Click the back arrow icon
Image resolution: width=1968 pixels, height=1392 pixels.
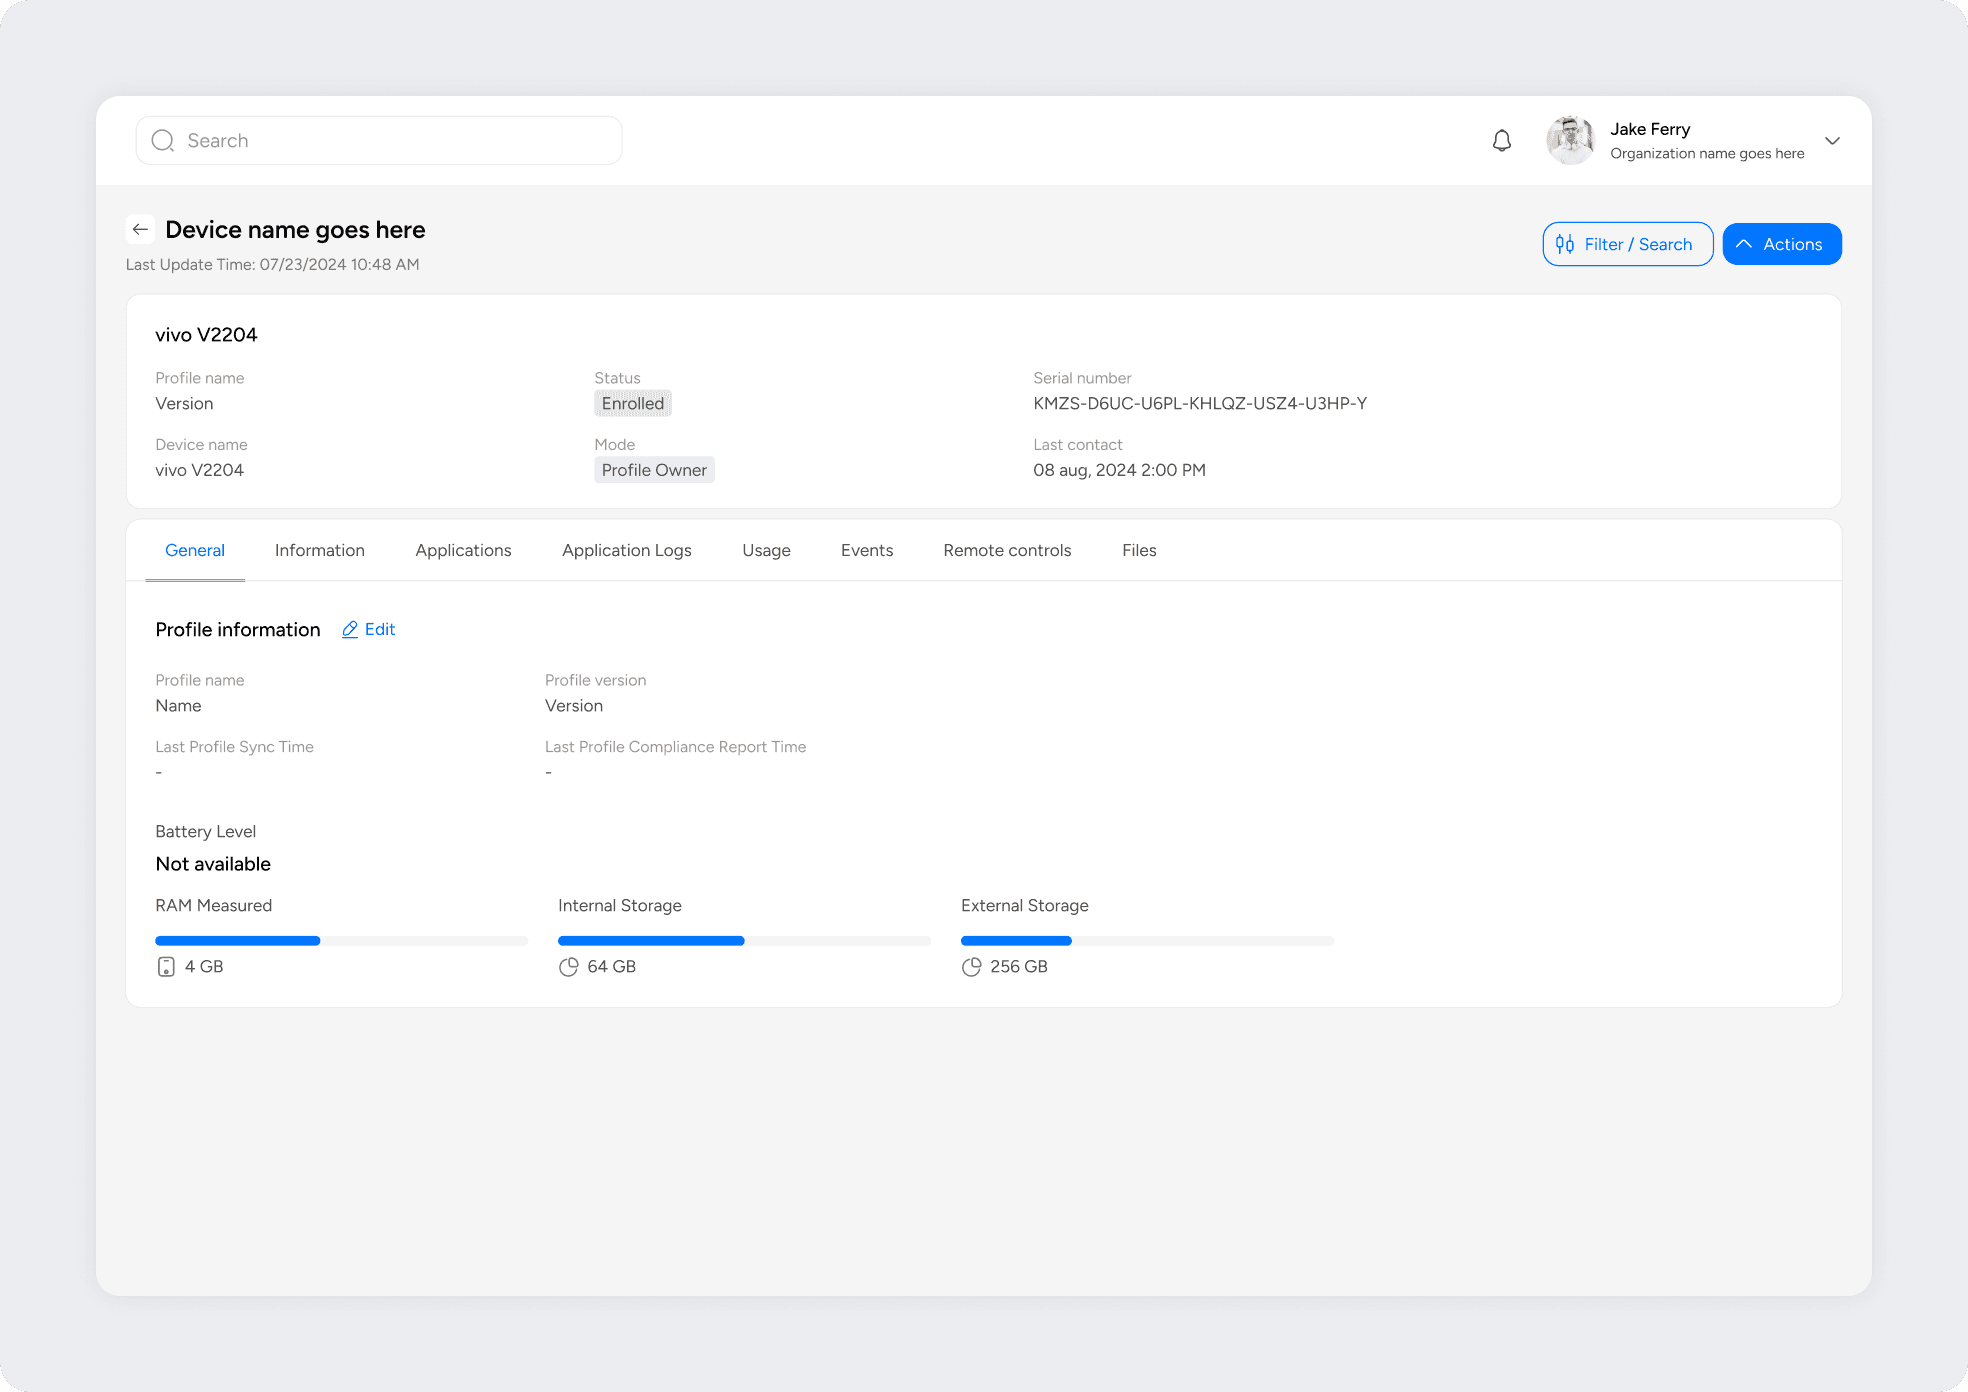(140, 230)
